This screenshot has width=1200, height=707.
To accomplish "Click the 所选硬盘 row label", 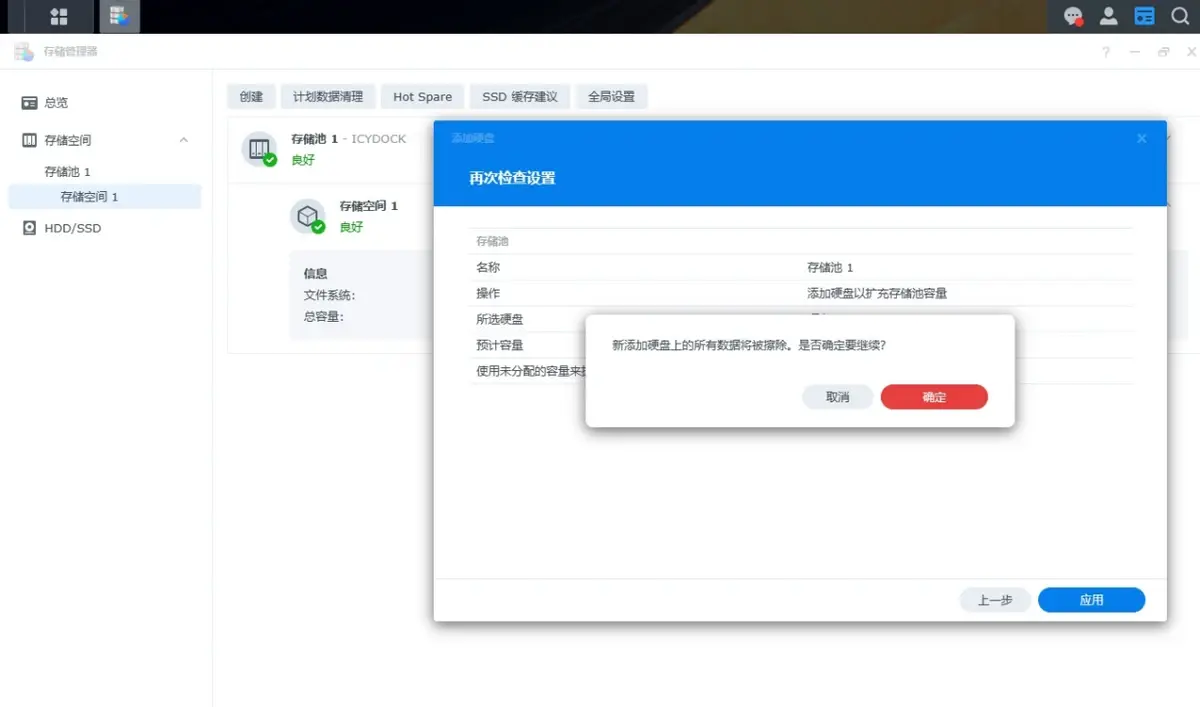I will [500, 320].
